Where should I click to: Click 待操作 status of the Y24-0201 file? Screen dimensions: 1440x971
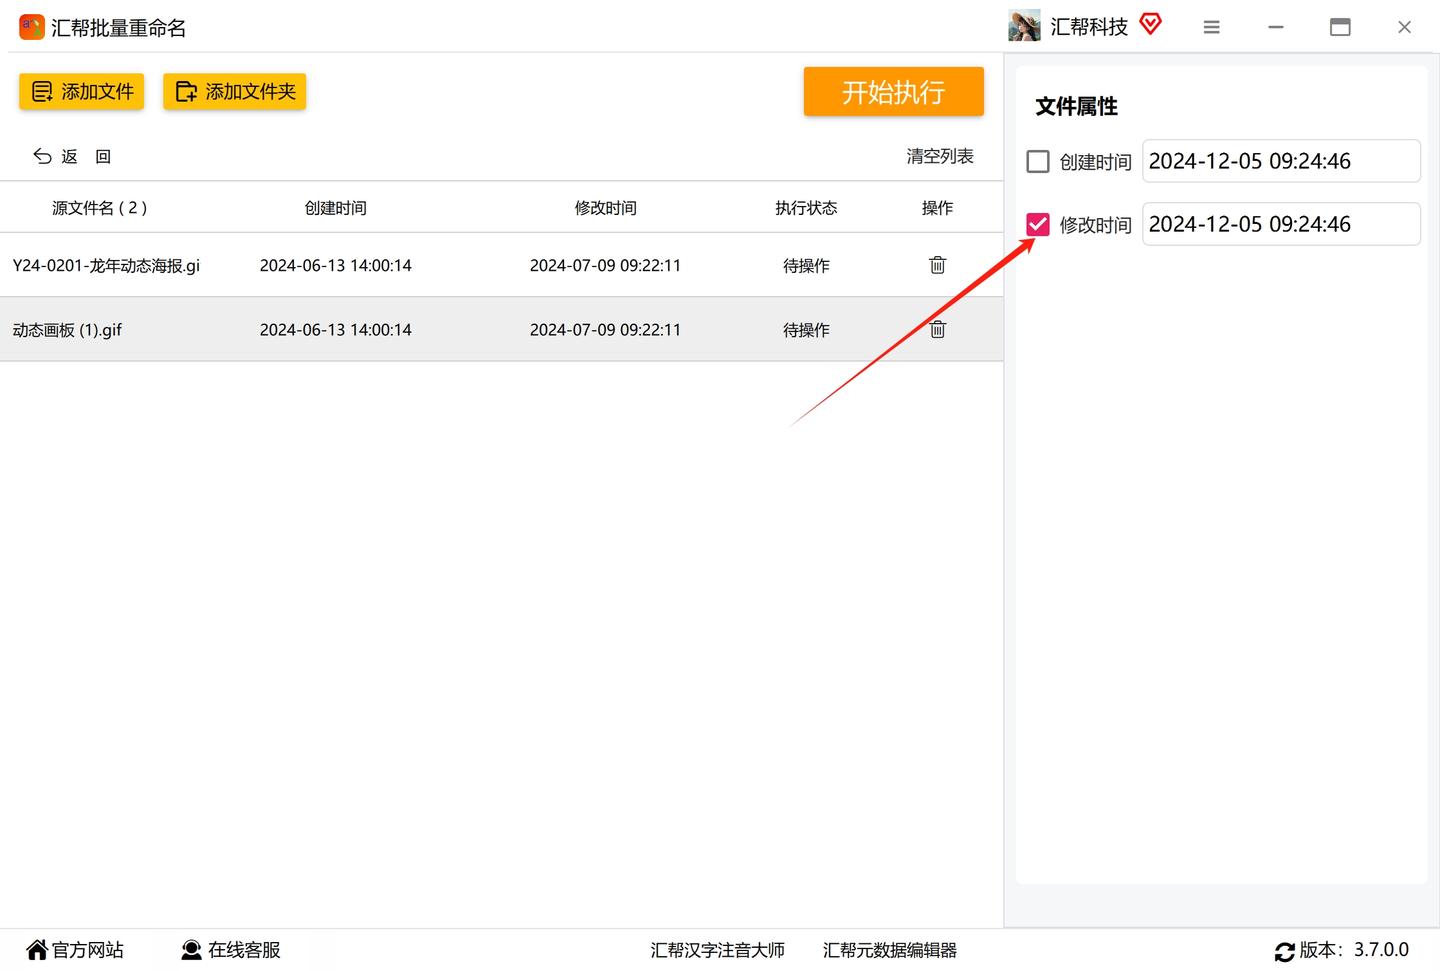tap(806, 265)
